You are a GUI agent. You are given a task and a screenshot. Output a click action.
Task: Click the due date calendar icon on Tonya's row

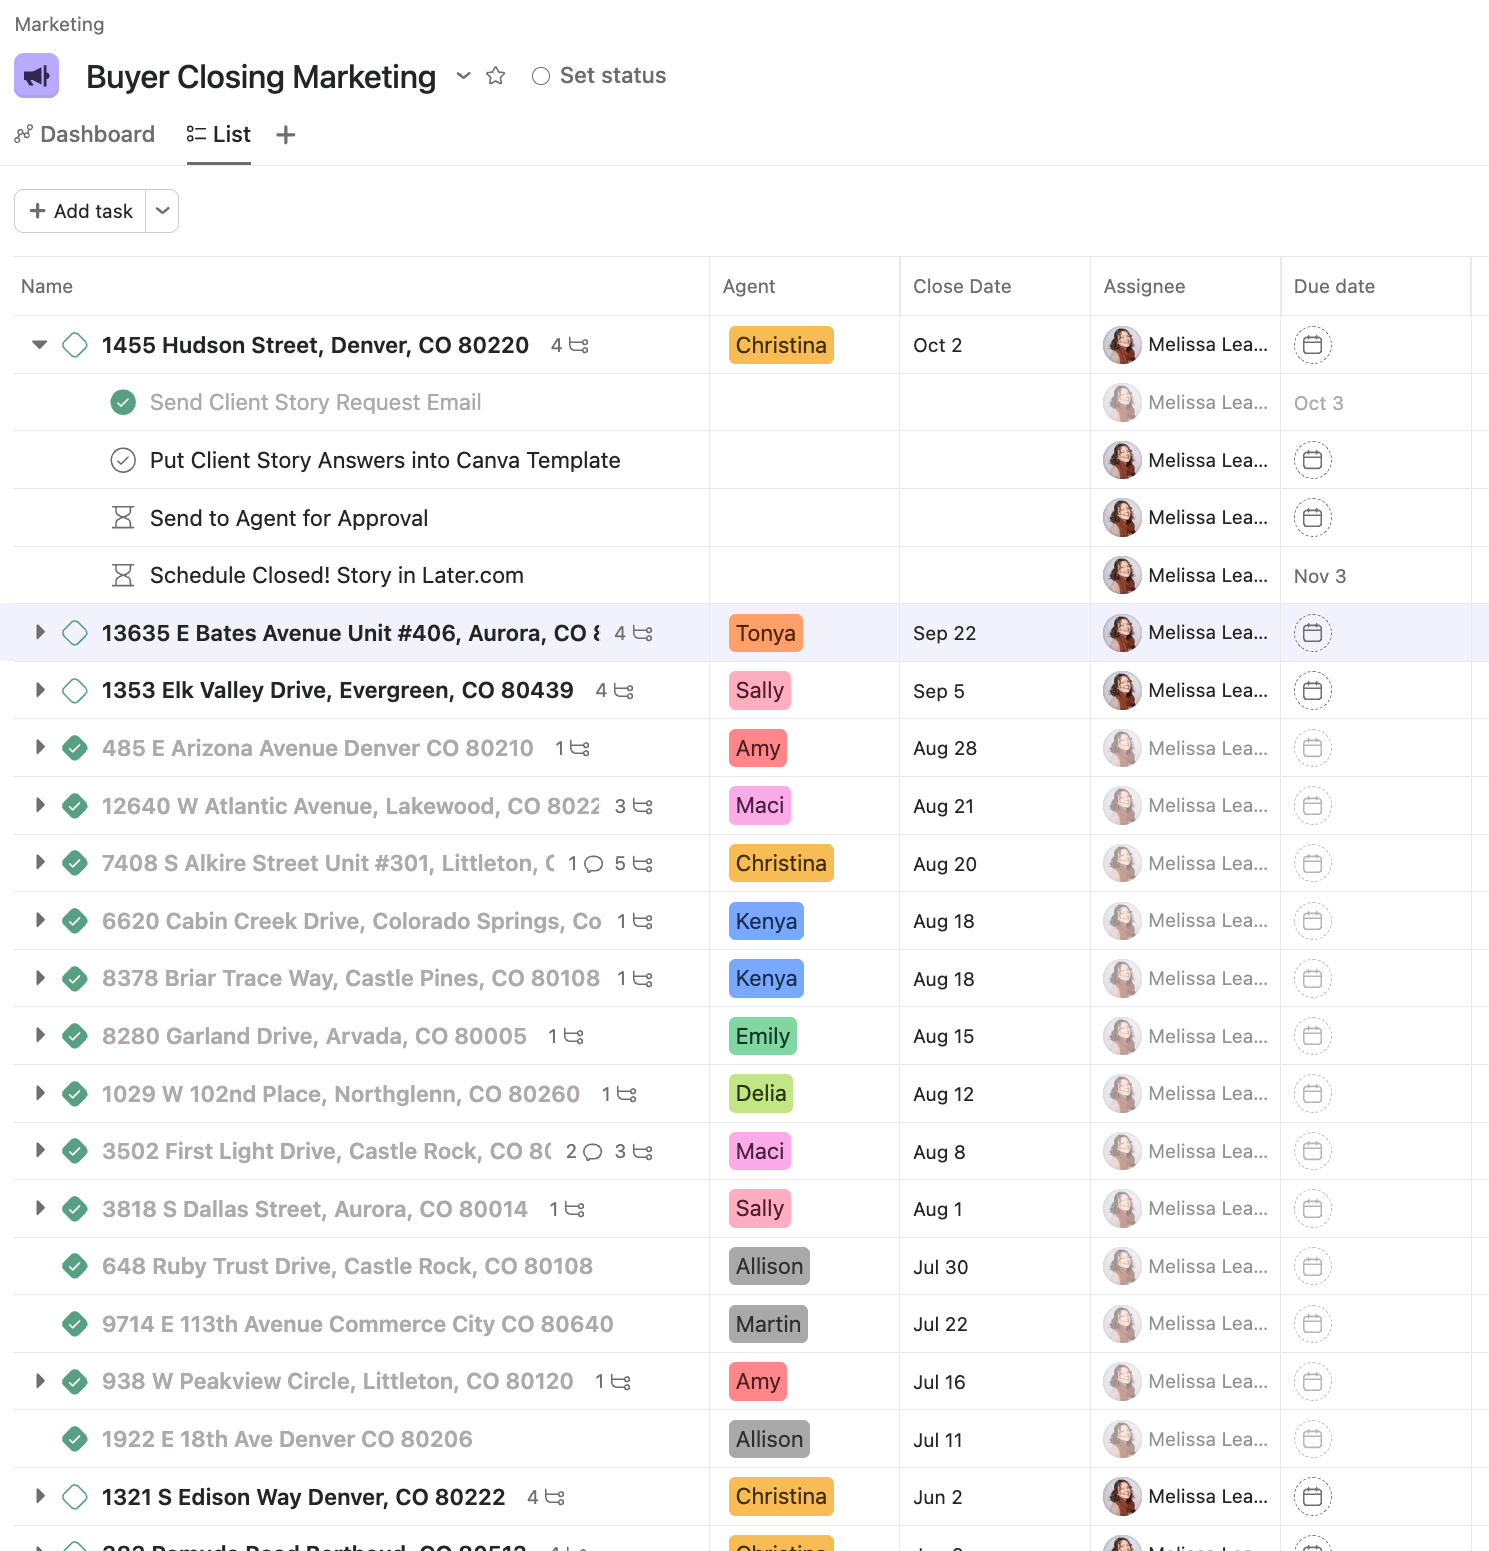pos(1312,632)
